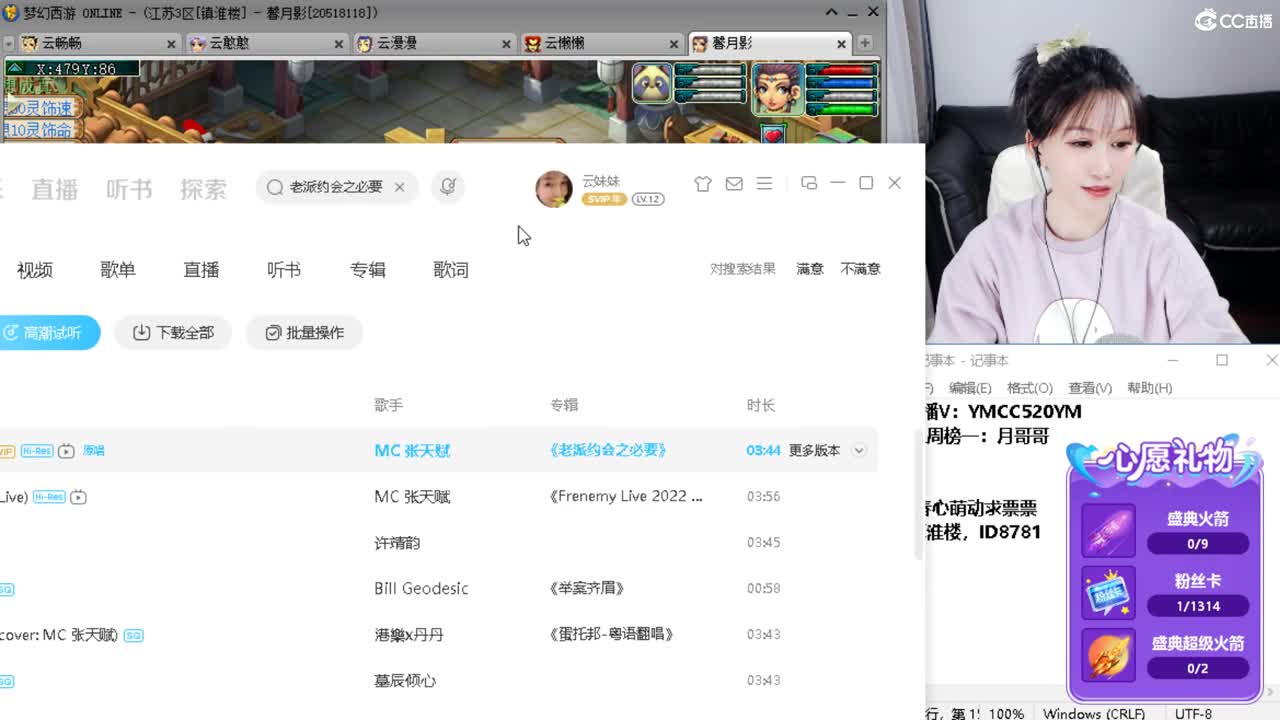Open the 探索 section in top navigation
This screenshot has height=720, width=1280.
click(x=204, y=189)
